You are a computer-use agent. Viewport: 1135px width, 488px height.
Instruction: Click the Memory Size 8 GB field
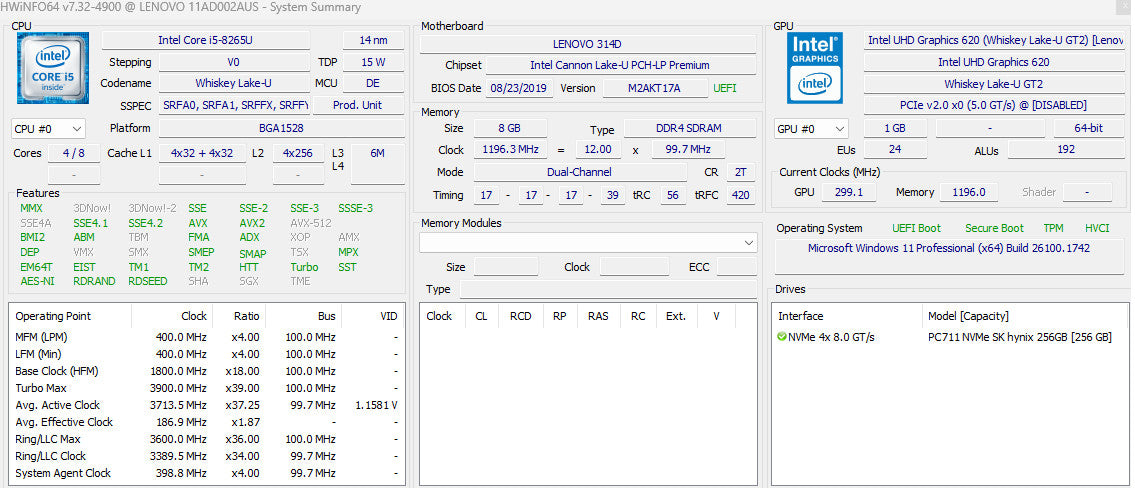coord(510,128)
